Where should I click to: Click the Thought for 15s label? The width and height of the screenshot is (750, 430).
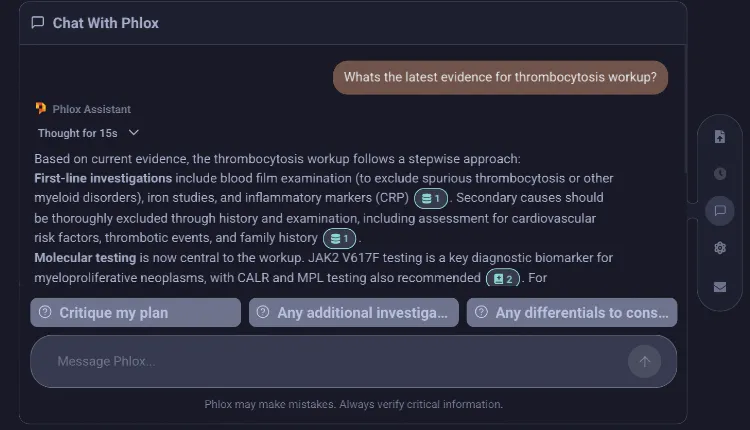[77, 133]
